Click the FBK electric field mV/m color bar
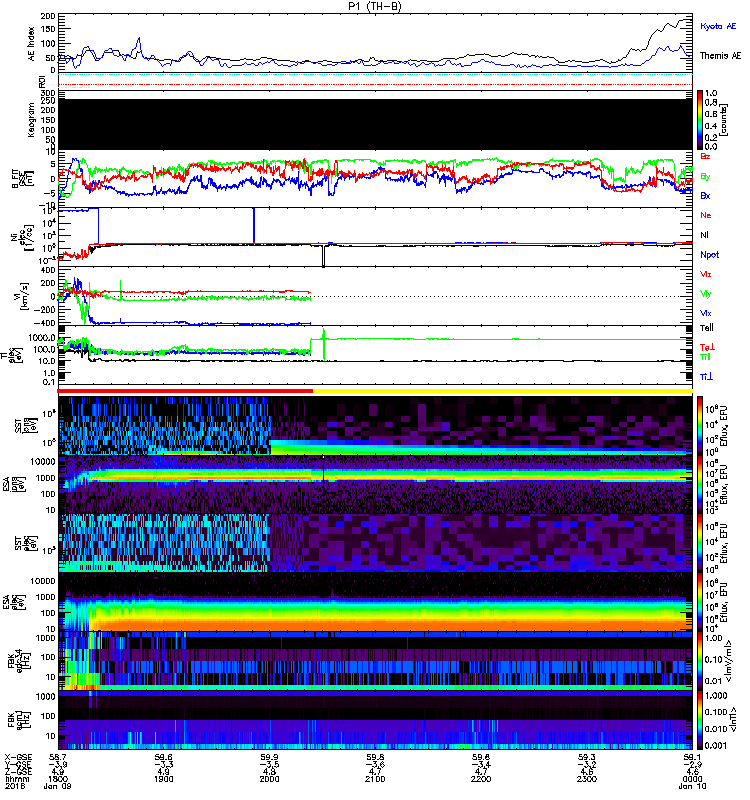Screen dimensions: 750x800 (x=700, y=661)
